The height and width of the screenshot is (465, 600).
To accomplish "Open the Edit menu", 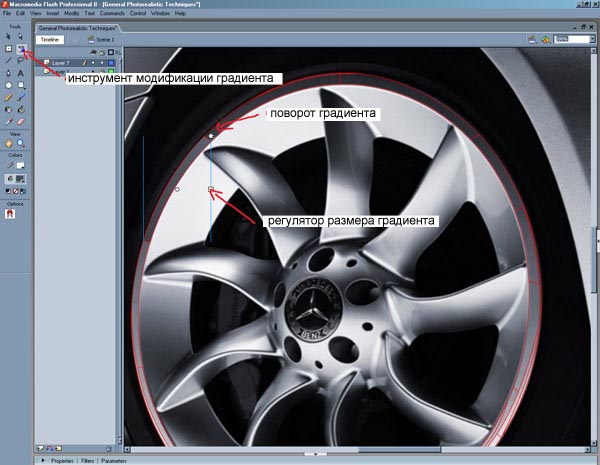I will [x=20, y=13].
